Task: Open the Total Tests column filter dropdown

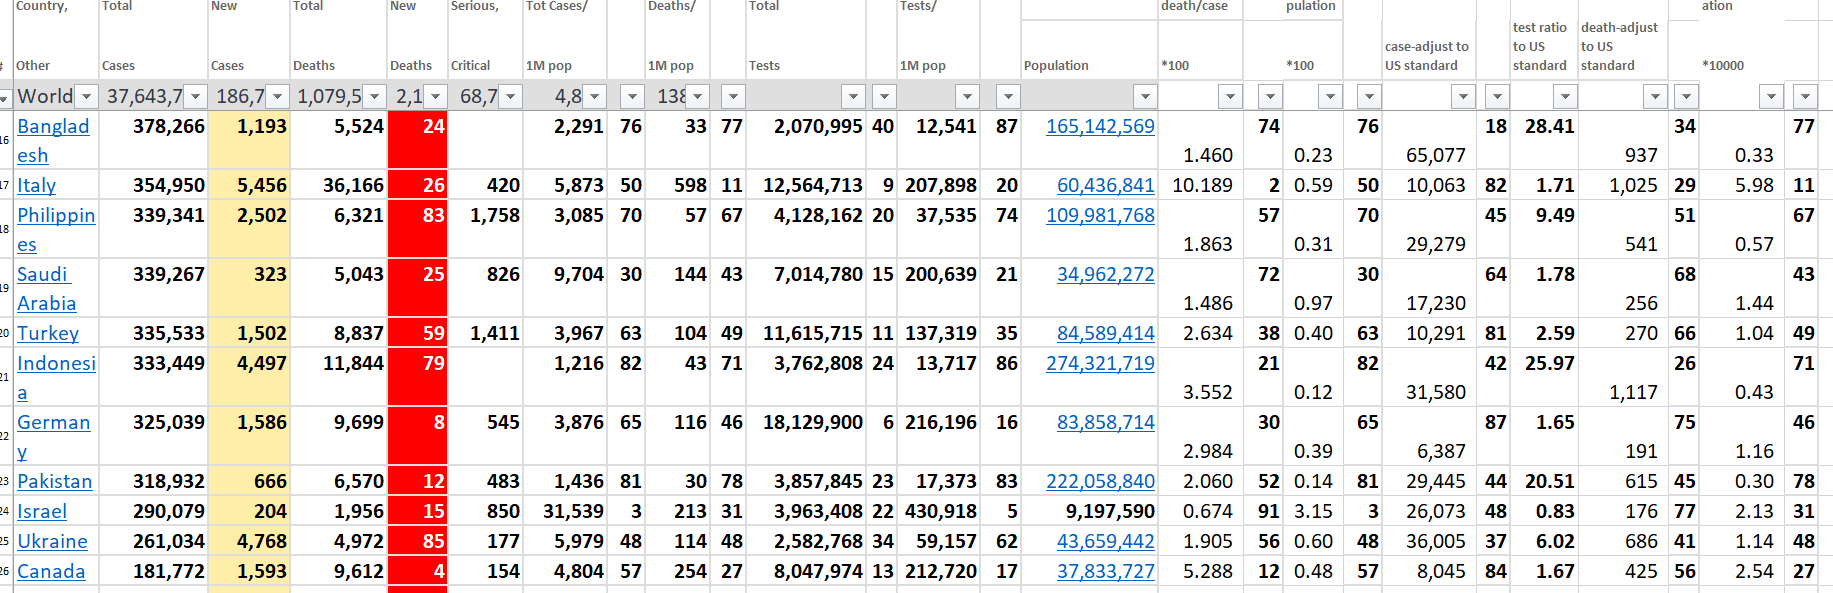Action: click(853, 97)
